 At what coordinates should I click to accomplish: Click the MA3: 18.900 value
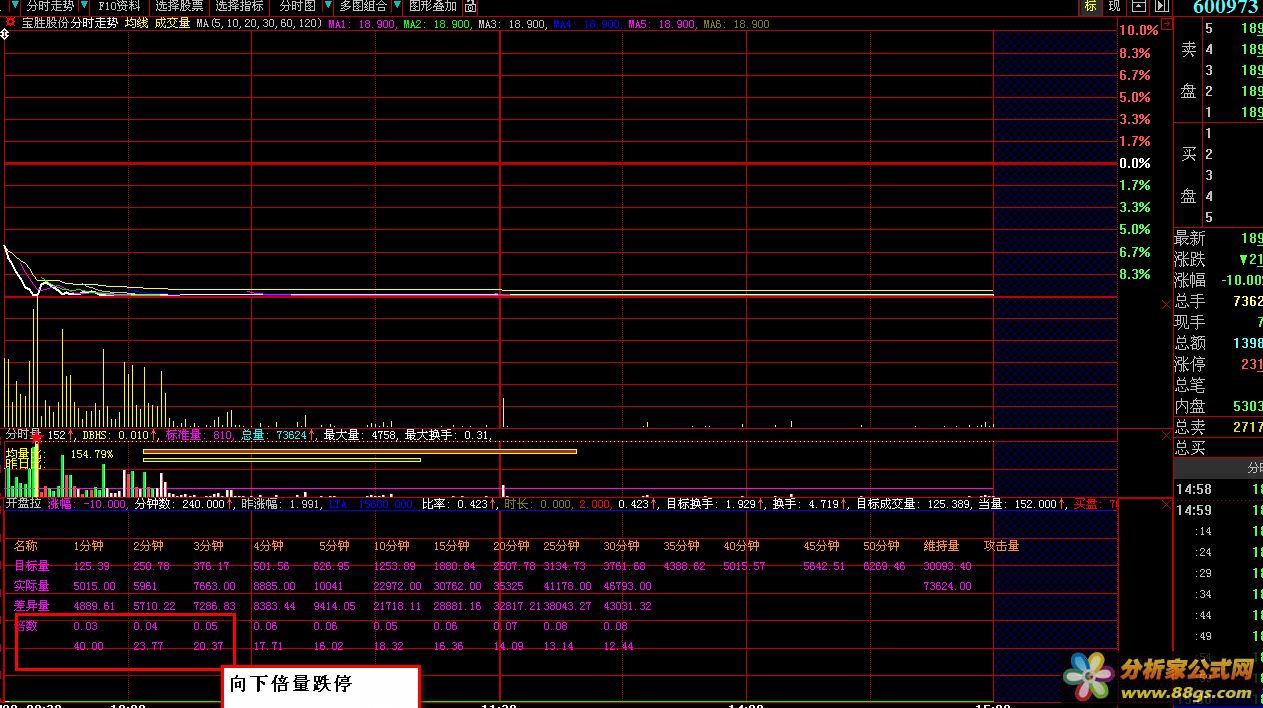click(x=511, y=23)
